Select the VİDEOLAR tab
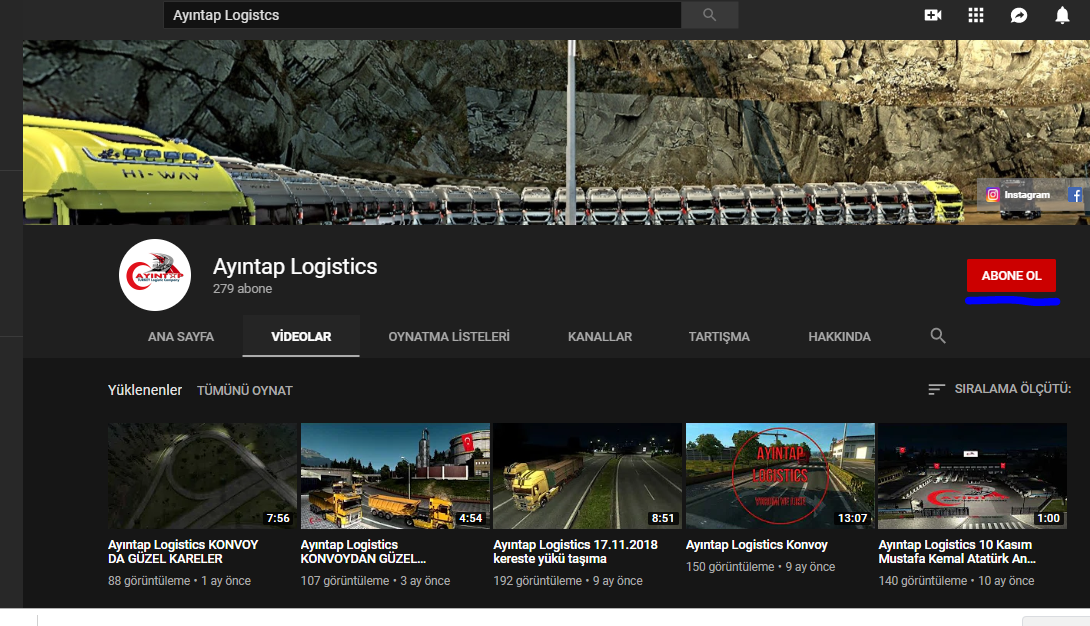The height and width of the screenshot is (626, 1090). tap(301, 336)
